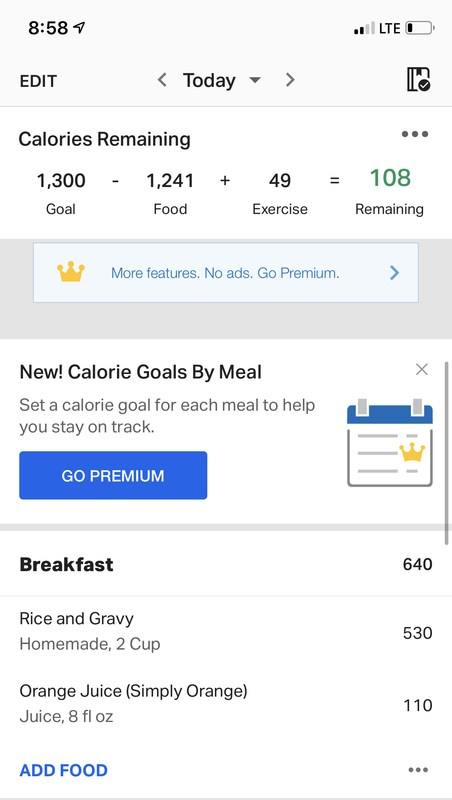Open Calories Remaining more options dots
Image resolution: width=452 pixels, height=800 pixels.
click(x=415, y=135)
